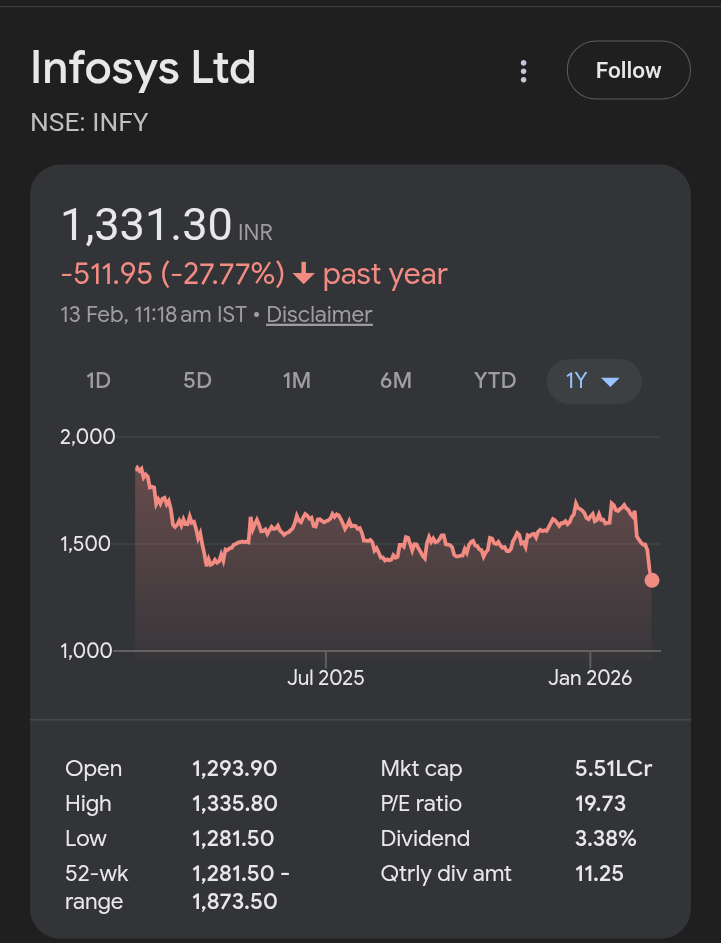Click the red down-arrow price change icon
The width and height of the screenshot is (721, 943).
304,275
